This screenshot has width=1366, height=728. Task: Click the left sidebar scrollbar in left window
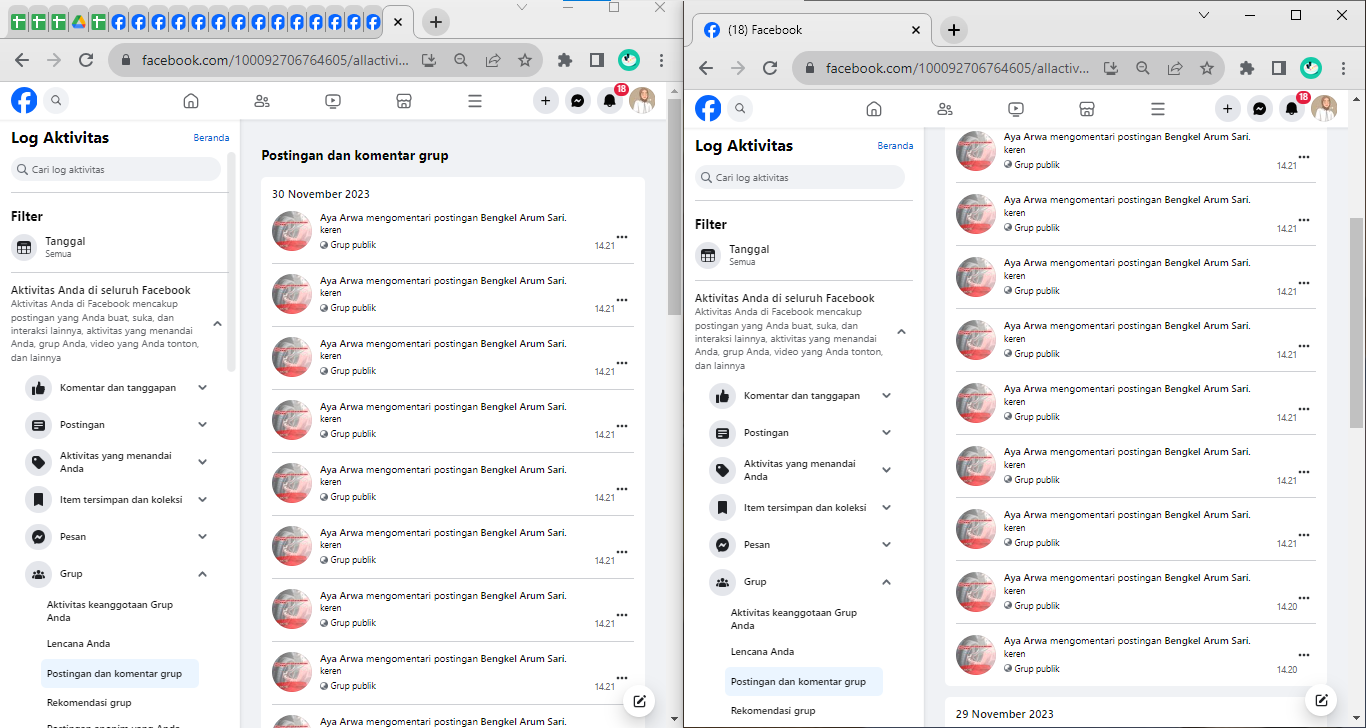pyautogui.click(x=232, y=260)
